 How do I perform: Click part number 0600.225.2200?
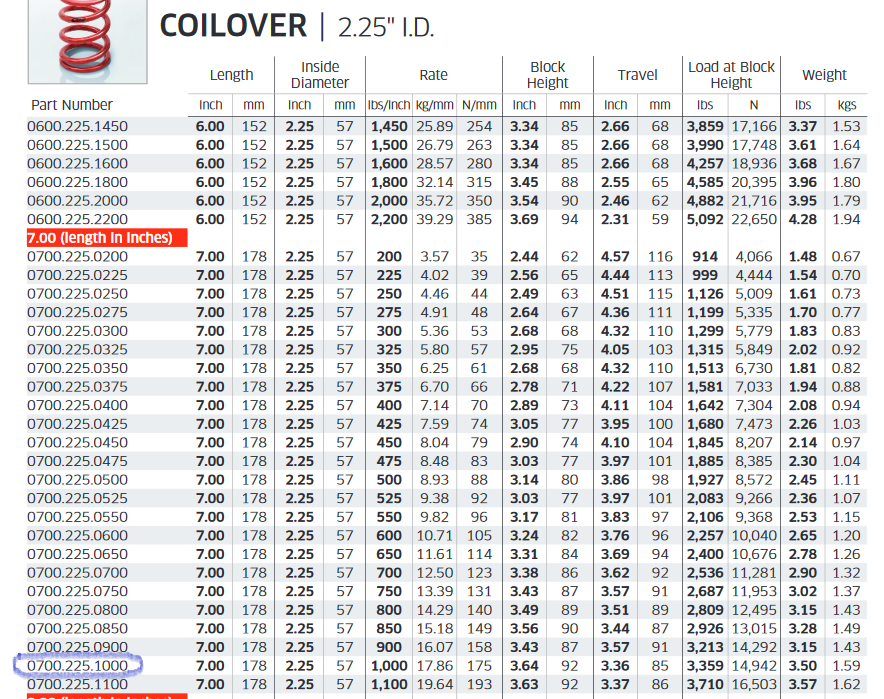pyautogui.click(x=78, y=220)
